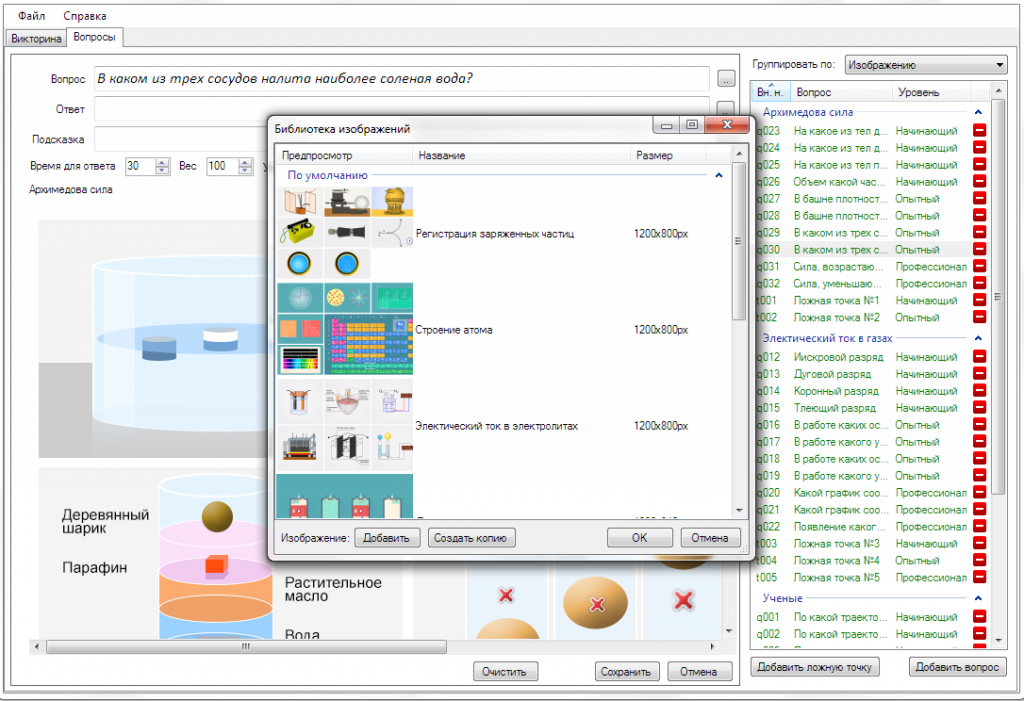Click the Добавить button in image library

point(386,538)
